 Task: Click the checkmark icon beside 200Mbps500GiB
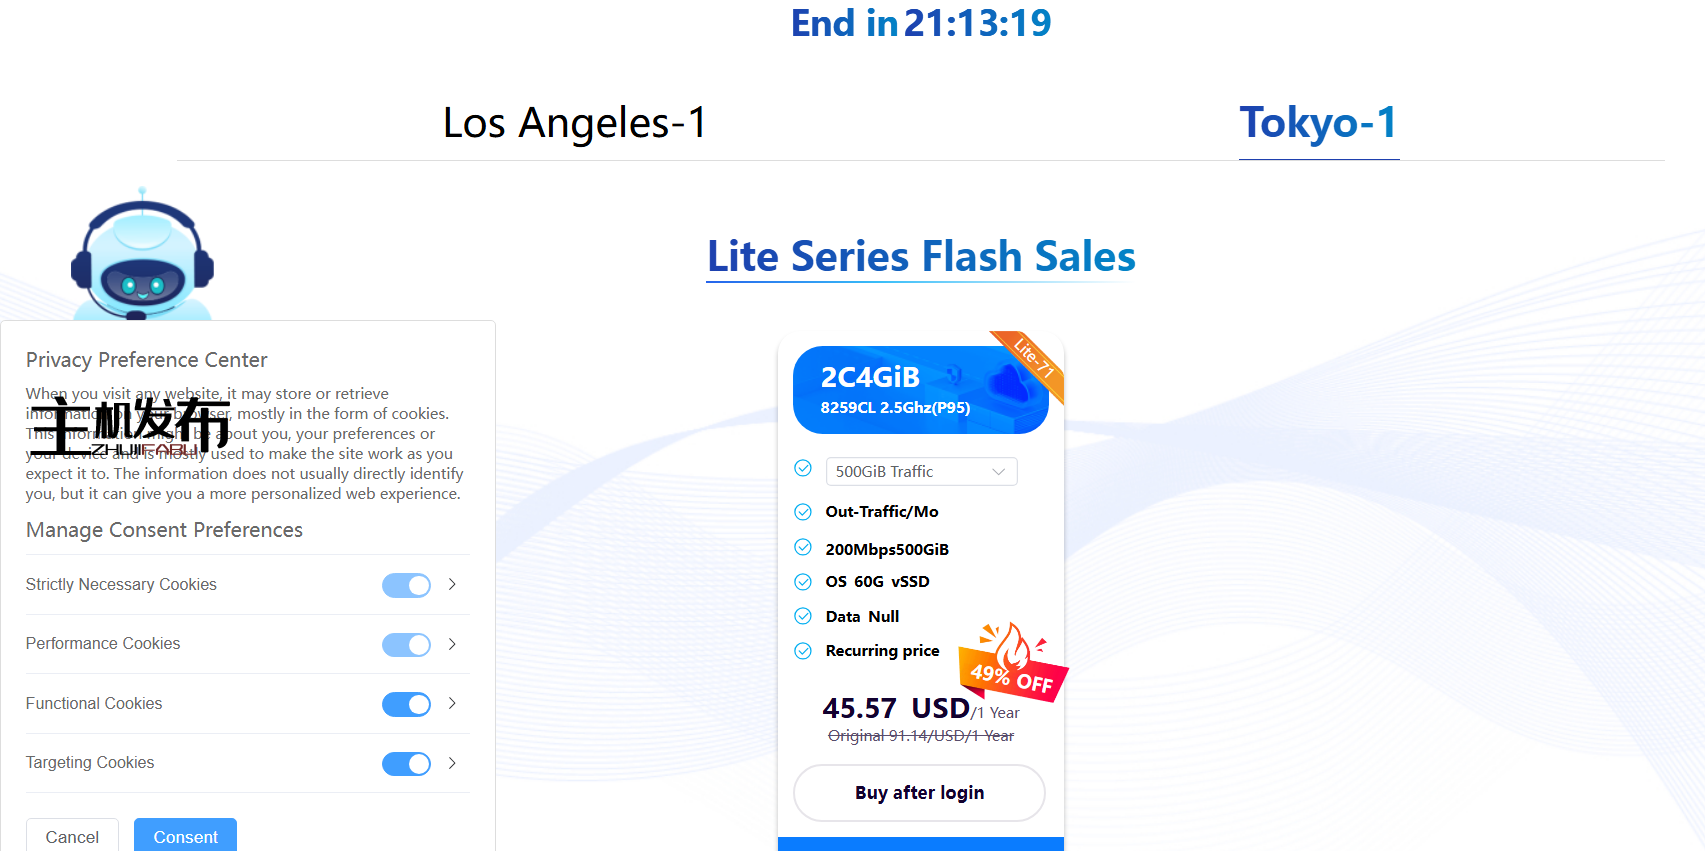803,547
